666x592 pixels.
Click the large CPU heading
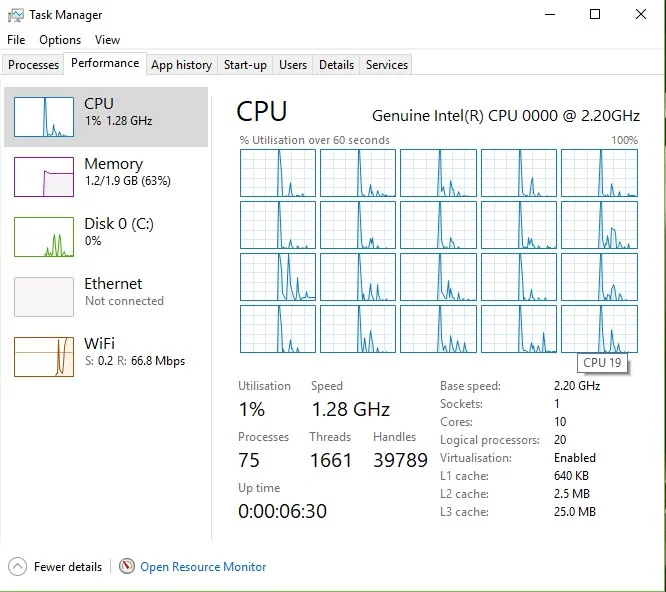pyautogui.click(x=262, y=111)
